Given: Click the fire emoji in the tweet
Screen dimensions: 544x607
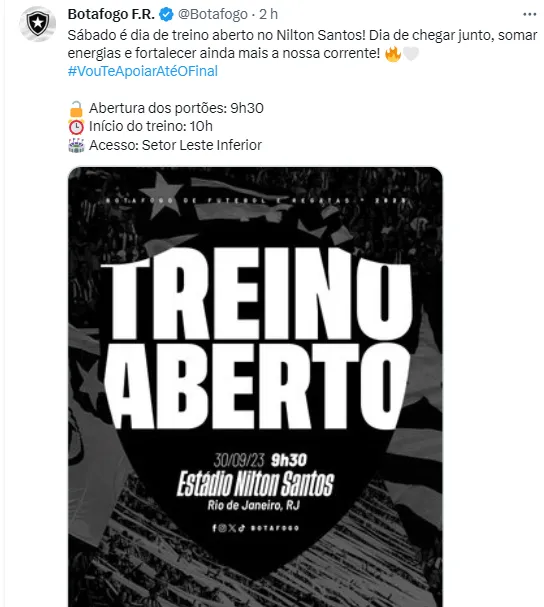Looking at the screenshot, I should tap(393, 53).
